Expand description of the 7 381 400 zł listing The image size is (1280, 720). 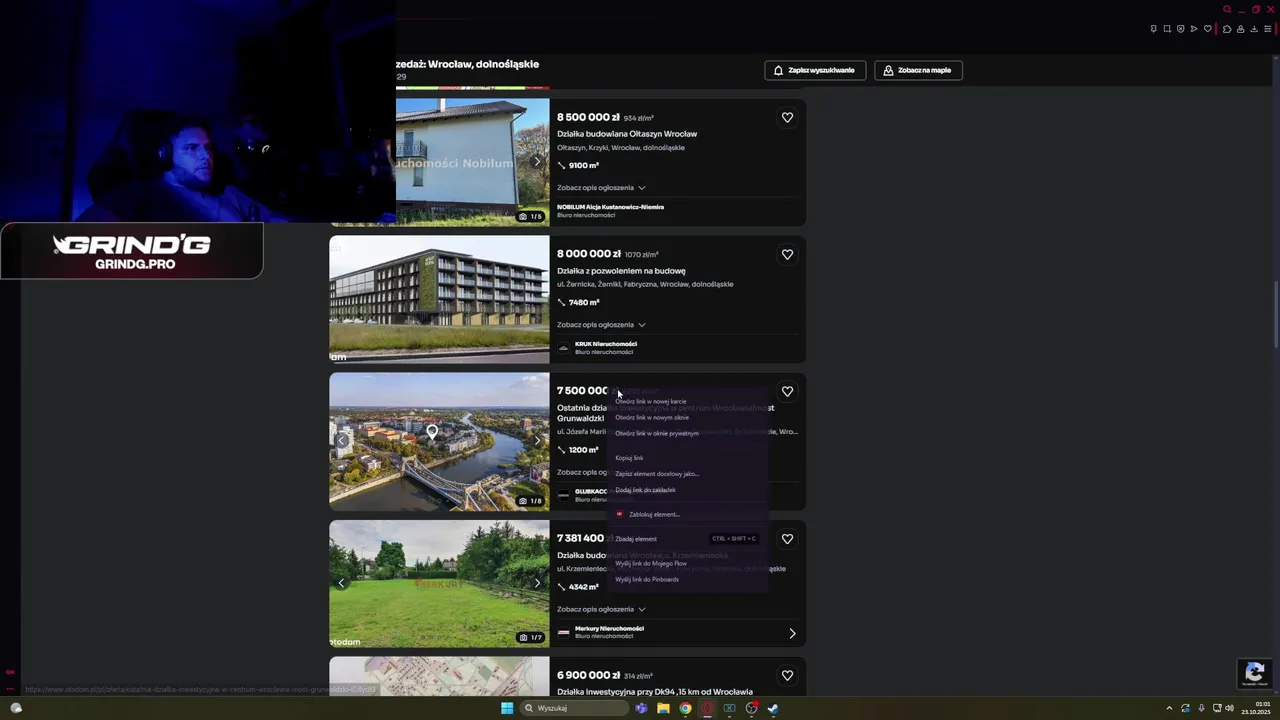[601, 609]
